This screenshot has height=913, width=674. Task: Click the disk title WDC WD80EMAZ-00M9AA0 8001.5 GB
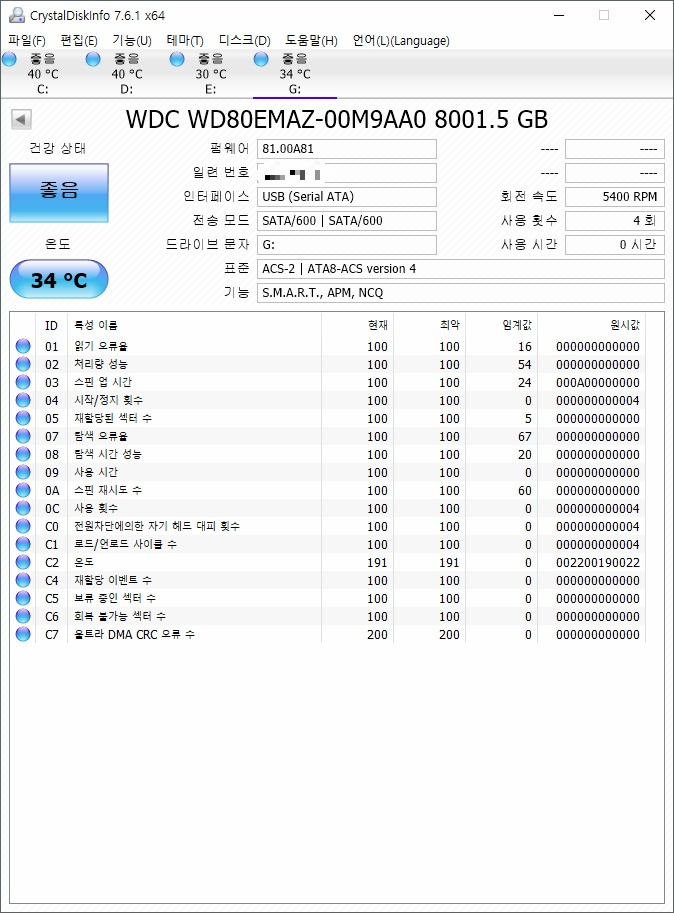point(337,119)
